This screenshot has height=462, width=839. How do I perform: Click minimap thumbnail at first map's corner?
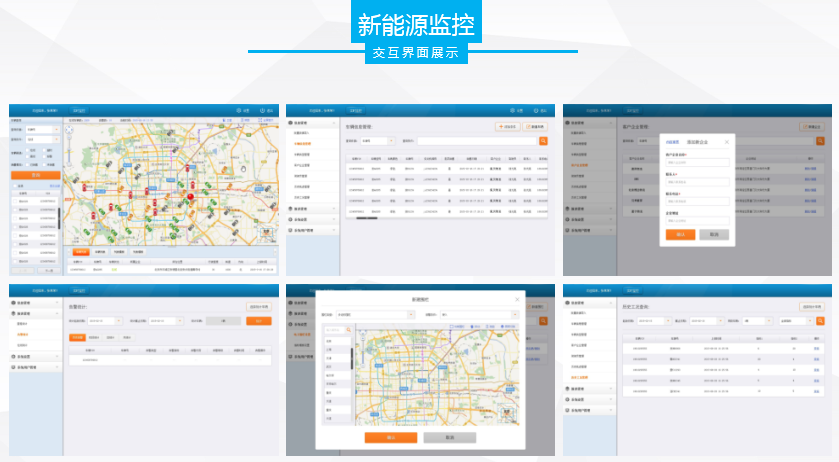click(x=268, y=233)
